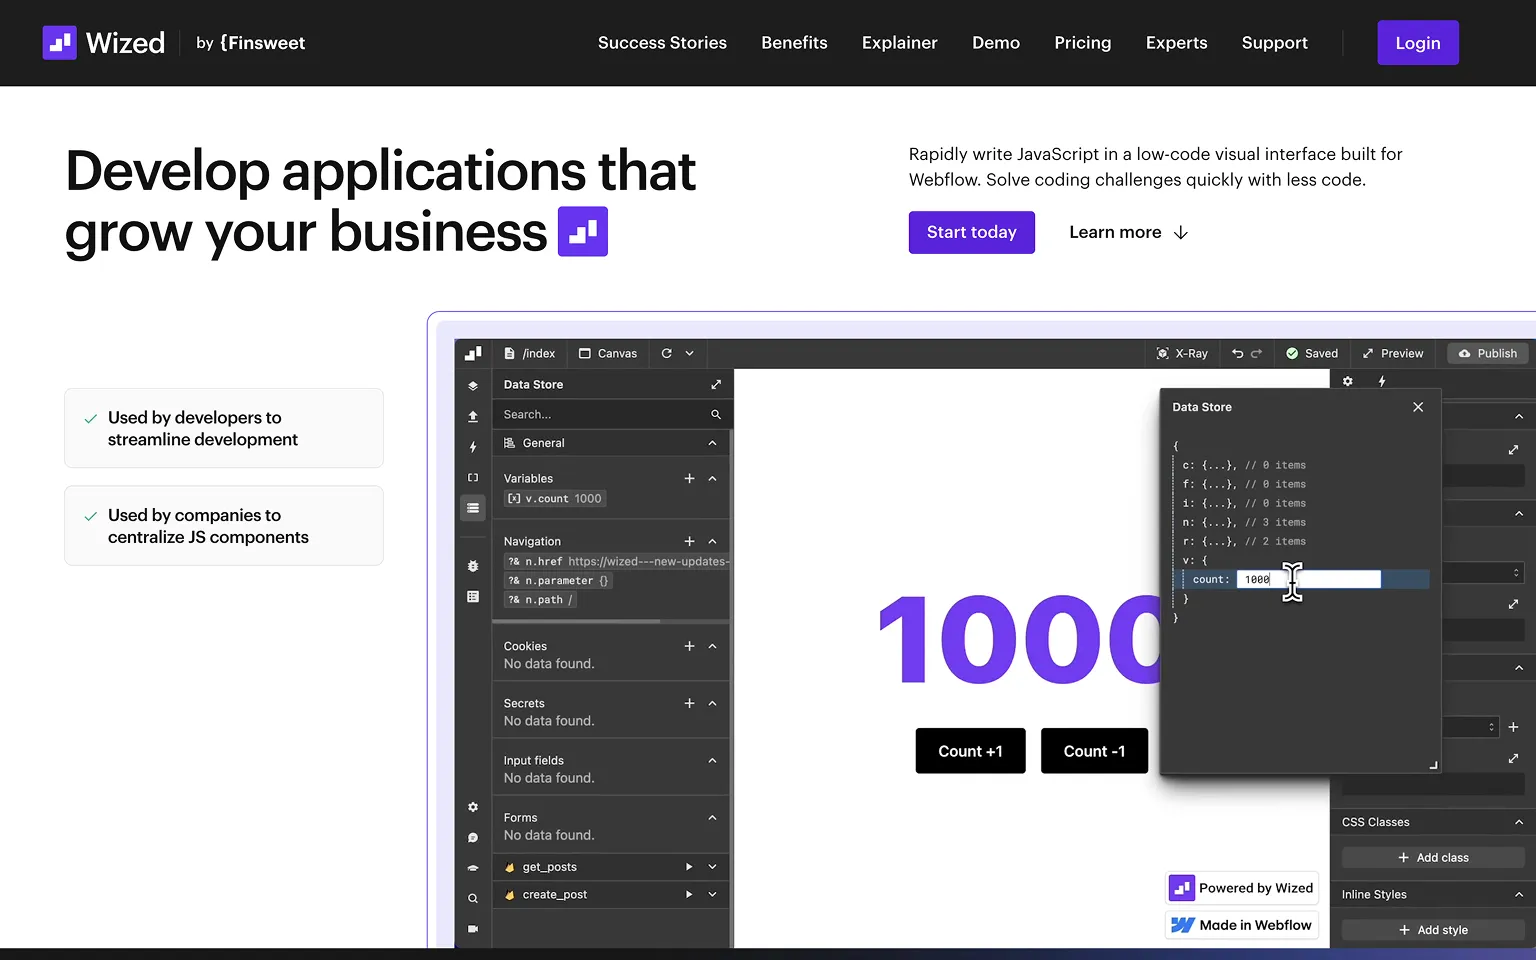Open the gear settings icon in the left sidebar
Viewport: 1536px width, 960px height.
coord(473,807)
